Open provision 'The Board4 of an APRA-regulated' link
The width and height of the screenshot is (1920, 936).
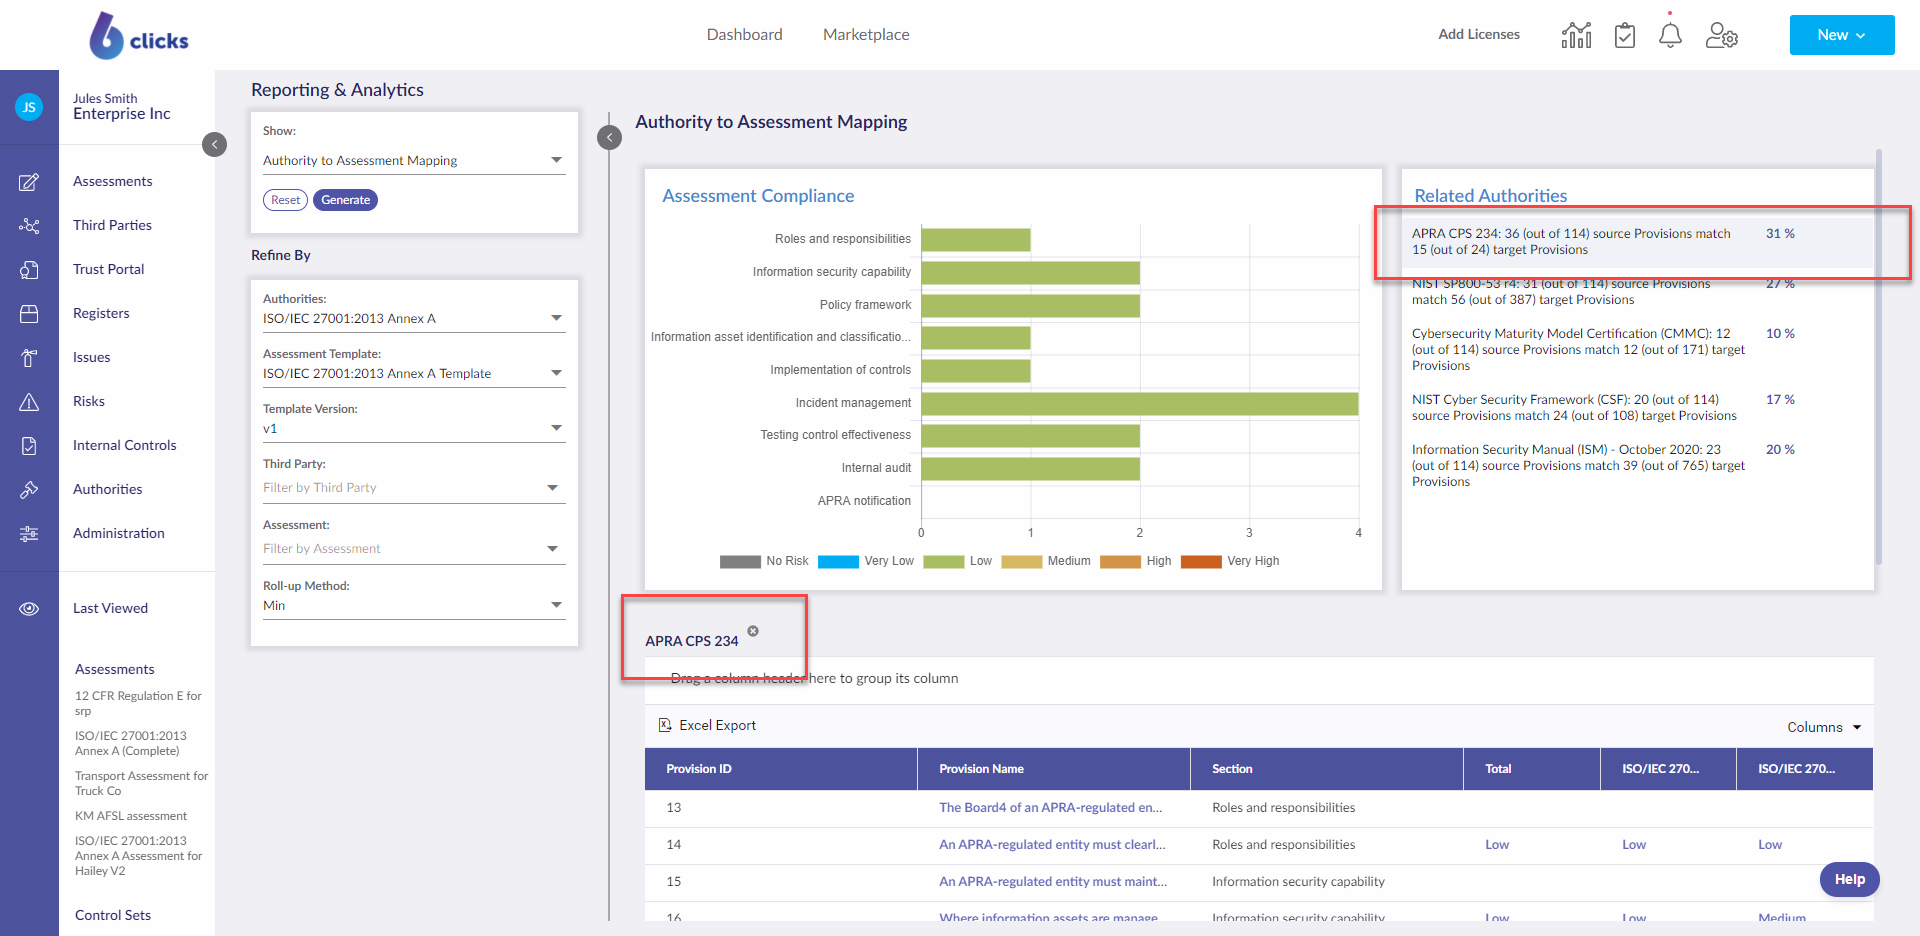tap(1050, 808)
